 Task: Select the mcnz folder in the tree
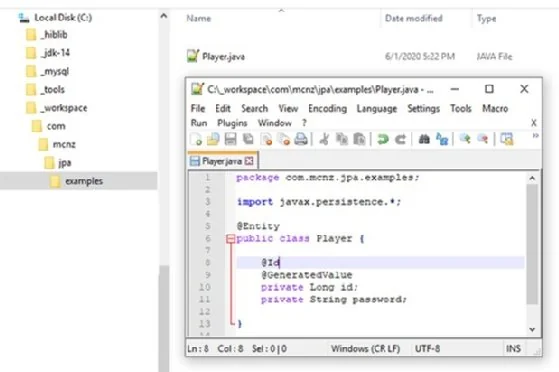[64, 144]
